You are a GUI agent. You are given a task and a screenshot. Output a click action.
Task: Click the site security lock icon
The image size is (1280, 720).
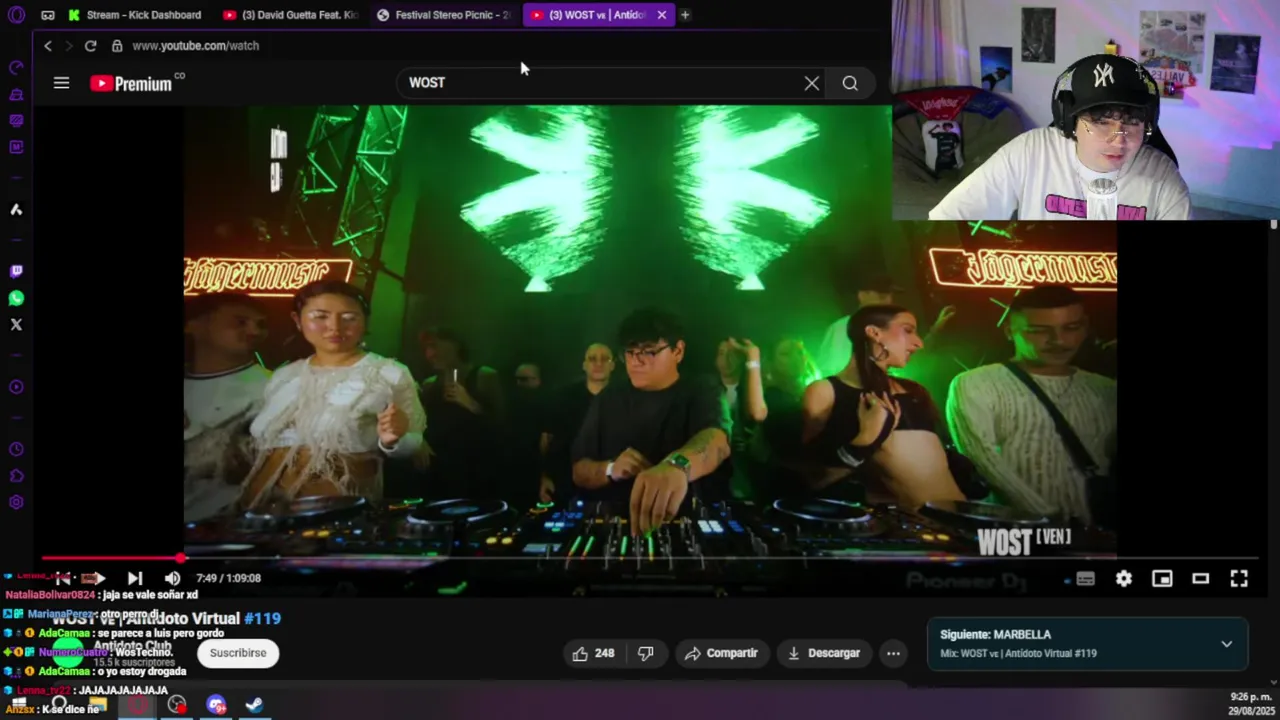[x=117, y=46]
